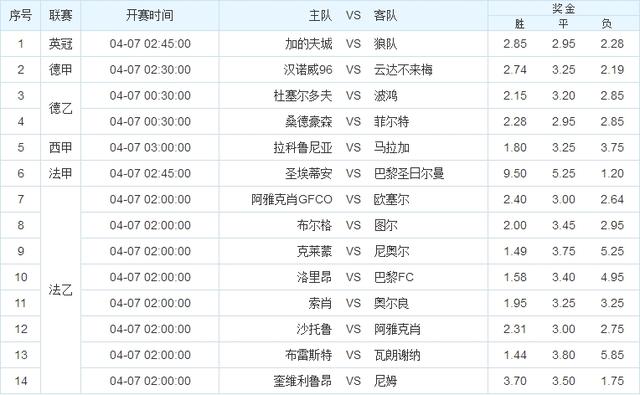The height and width of the screenshot is (395, 640).
Task: Click the 奖金 header cell
Action: click(x=563, y=8)
